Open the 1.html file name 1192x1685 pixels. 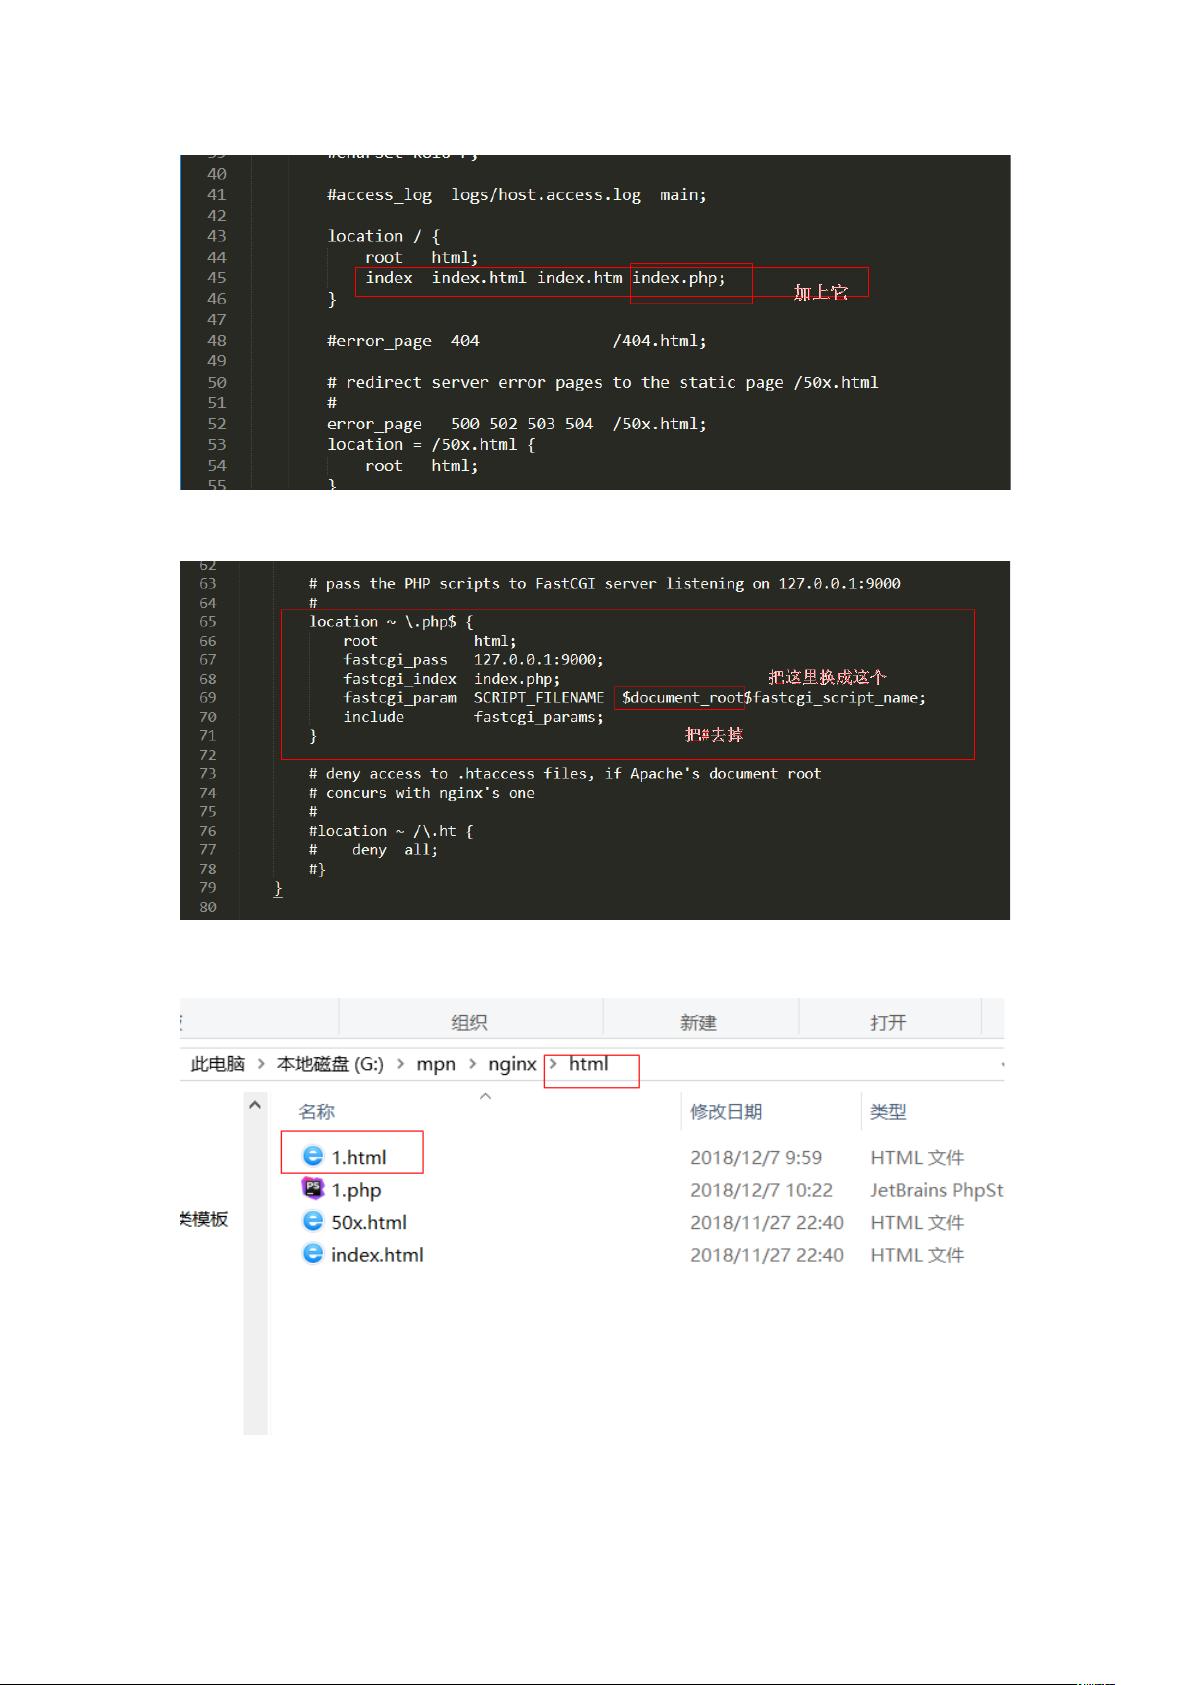point(359,1157)
